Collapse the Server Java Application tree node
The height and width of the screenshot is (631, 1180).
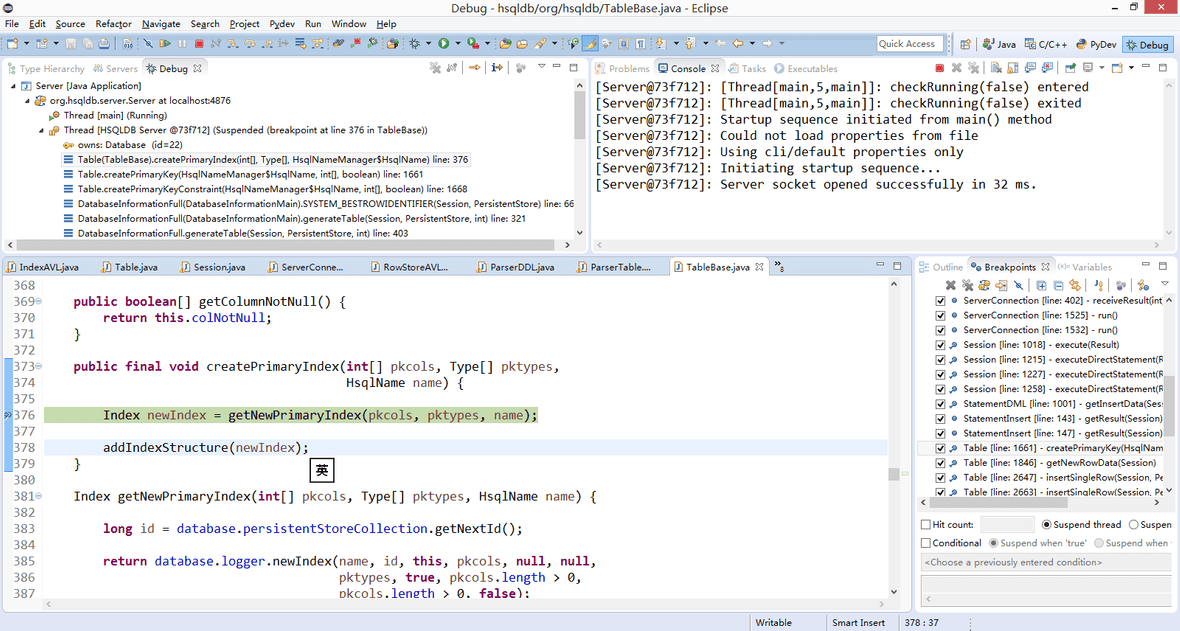coord(15,86)
